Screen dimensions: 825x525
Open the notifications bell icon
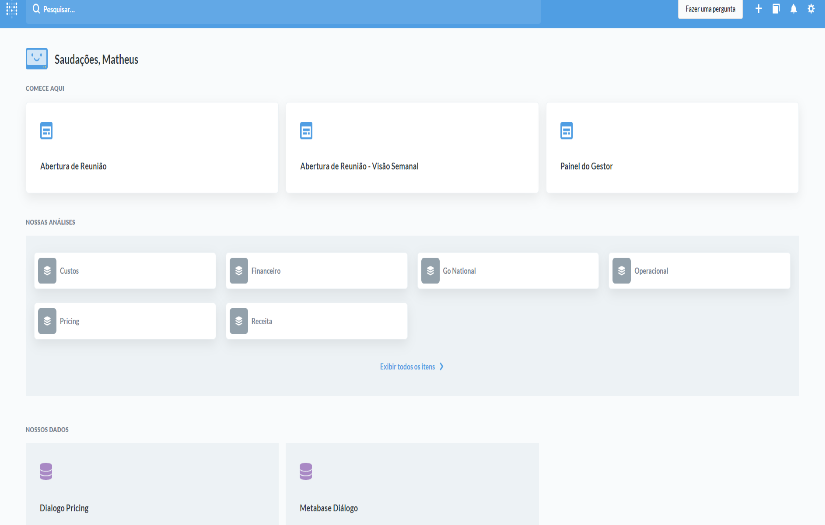[x=793, y=9]
